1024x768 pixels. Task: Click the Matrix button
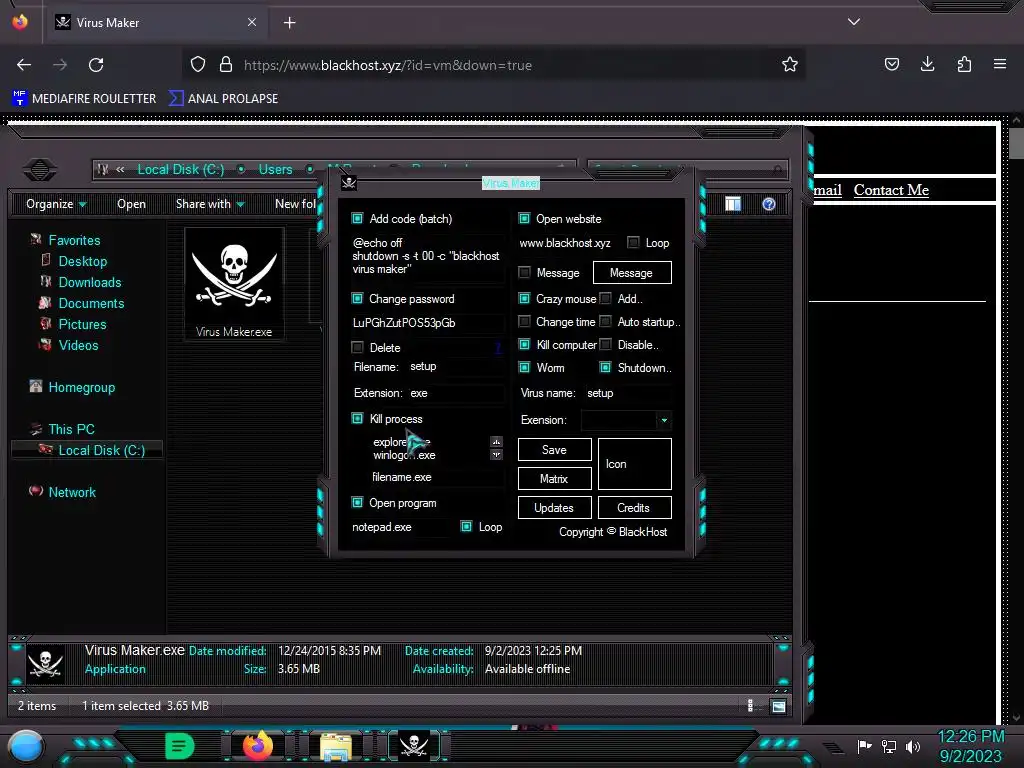tap(554, 479)
